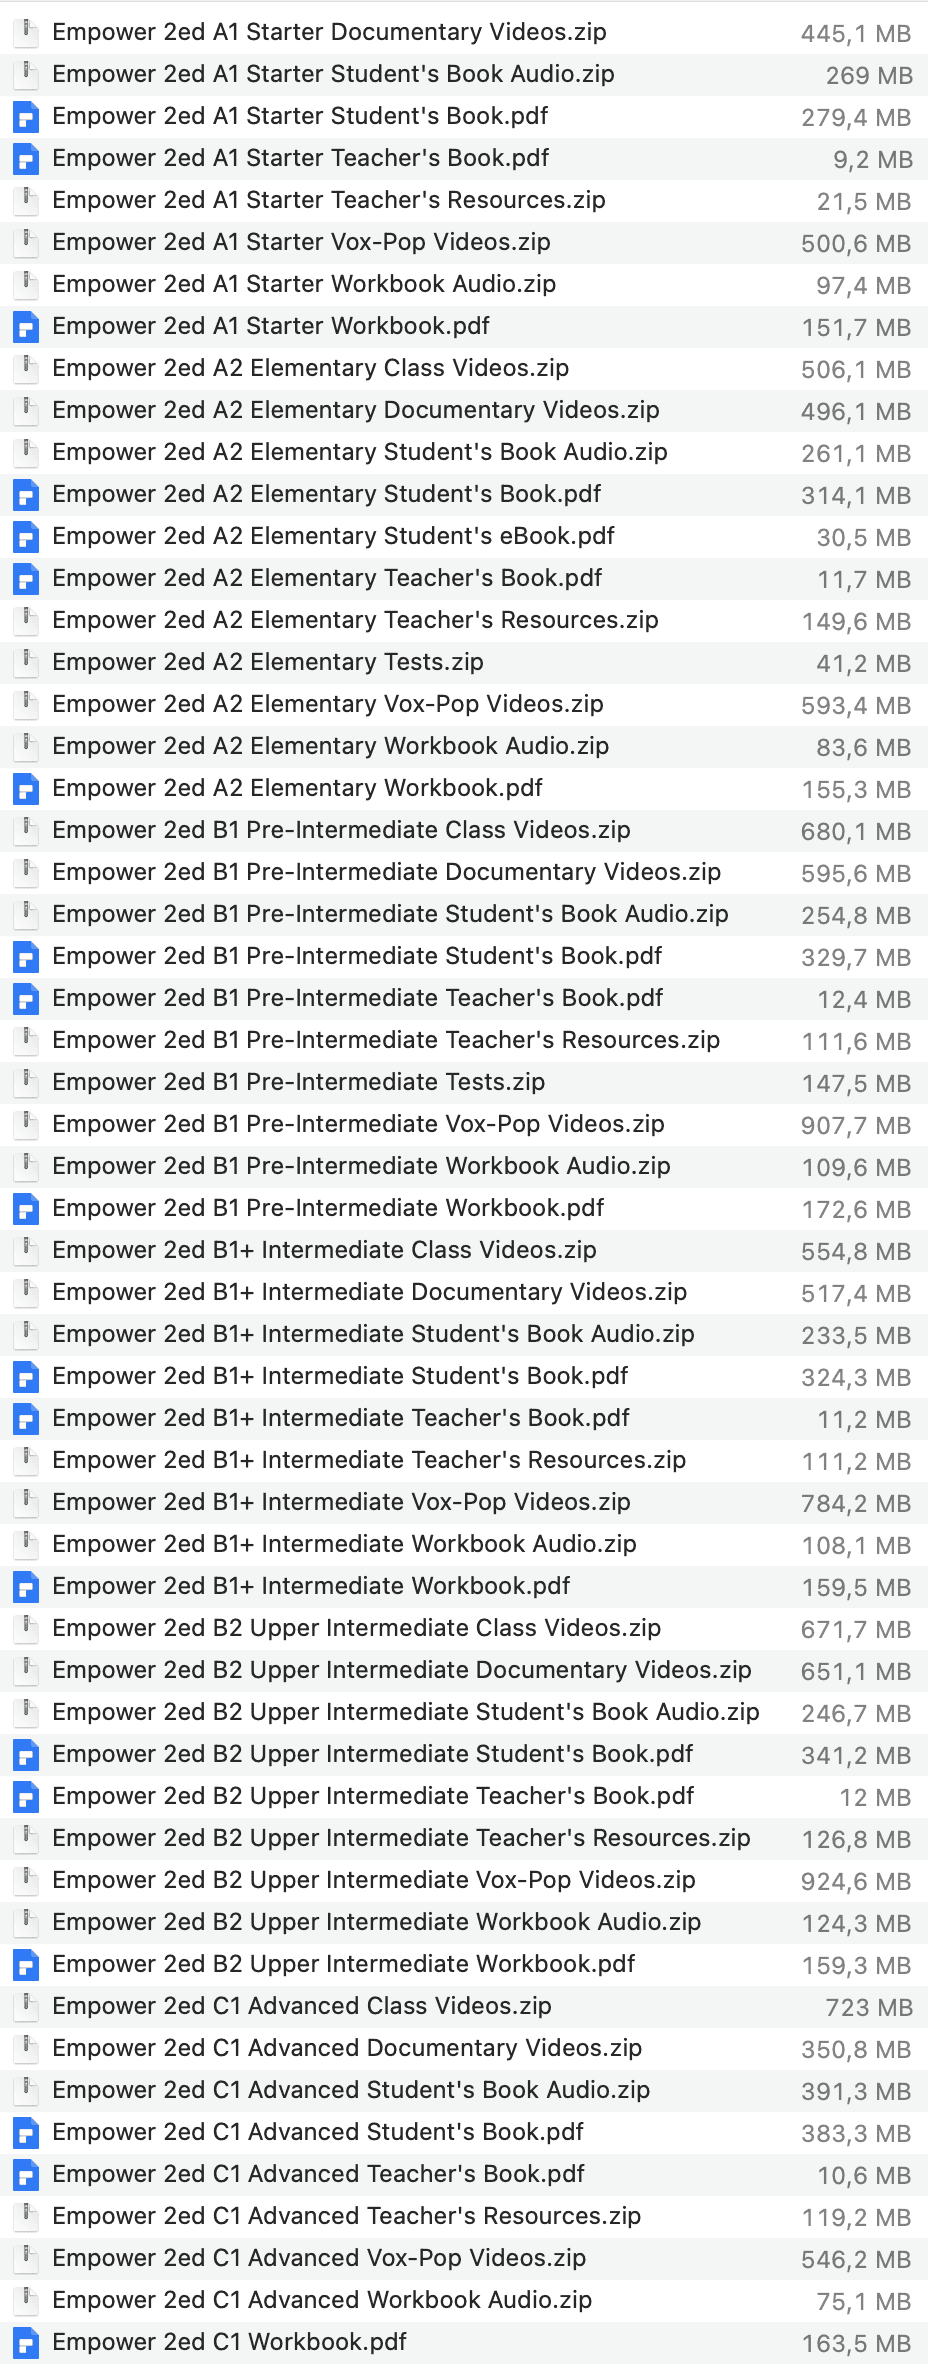
Task: Click PDF icon of C1 Advanced Teacher's Book.pdf
Action: click(x=26, y=2175)
